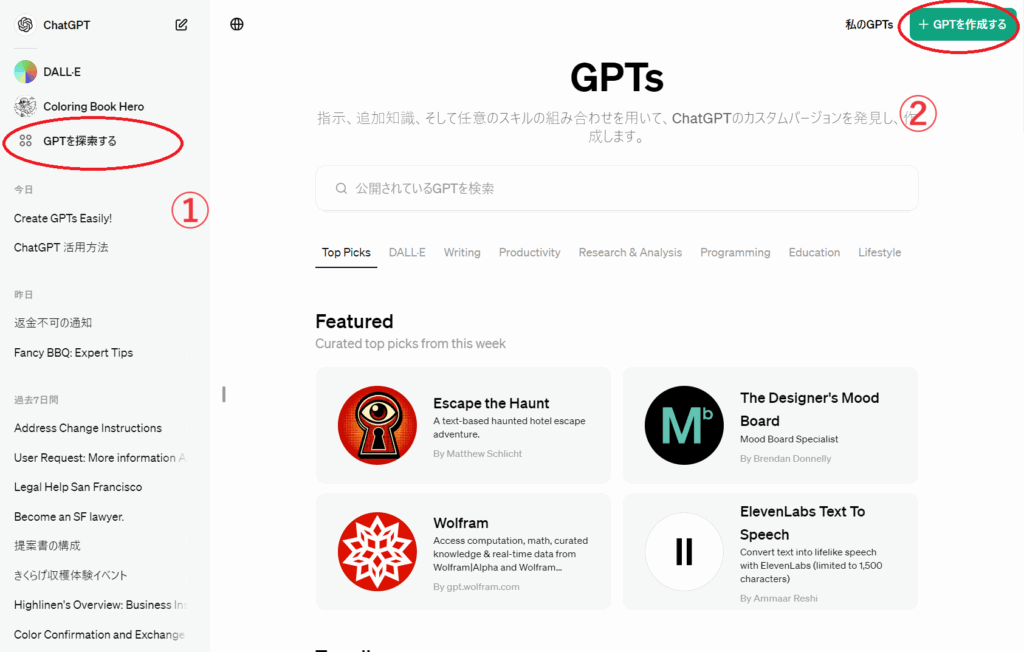
Task: Open the Wolfram red snowflake icon
Action: tap(377, 551)
